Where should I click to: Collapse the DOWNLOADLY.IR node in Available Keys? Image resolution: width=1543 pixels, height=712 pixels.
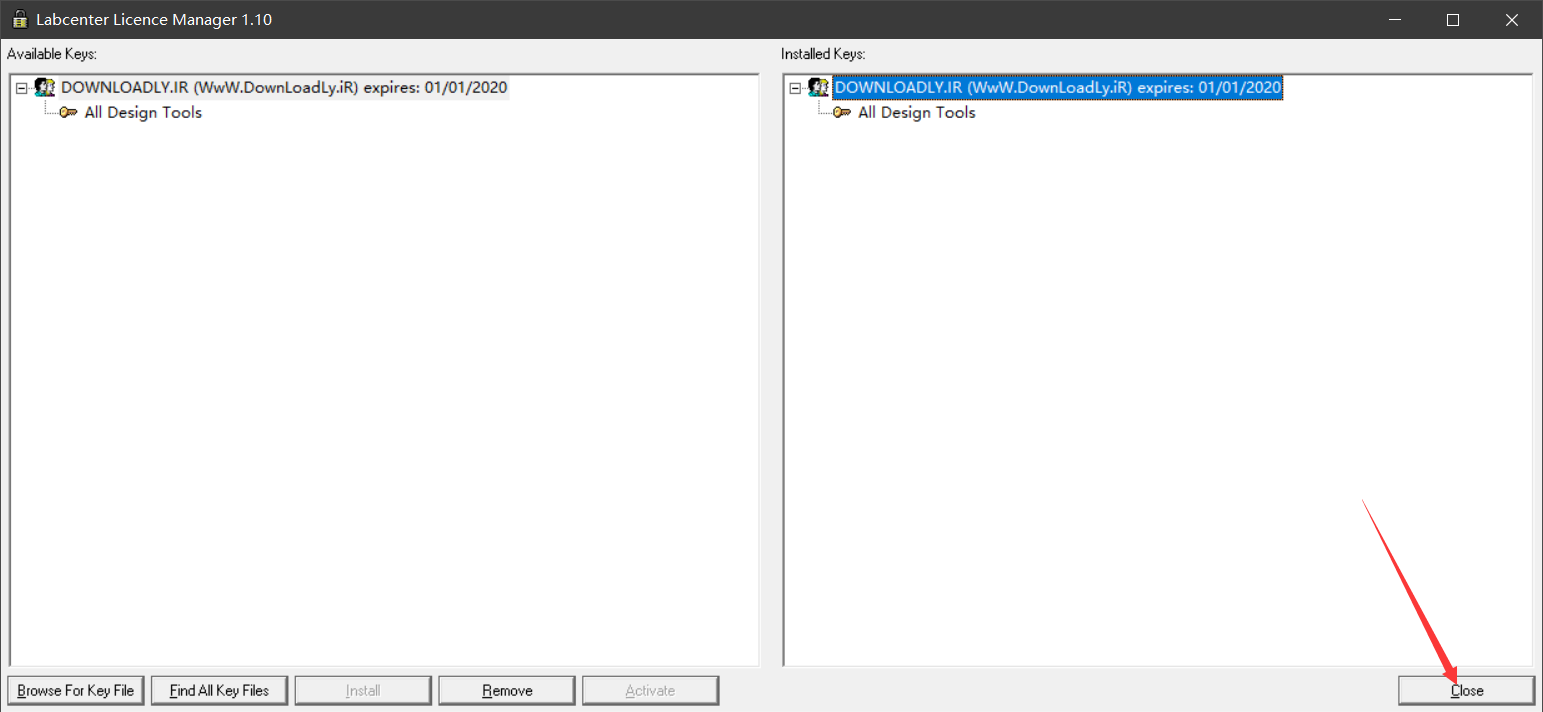tap(22, 88)
